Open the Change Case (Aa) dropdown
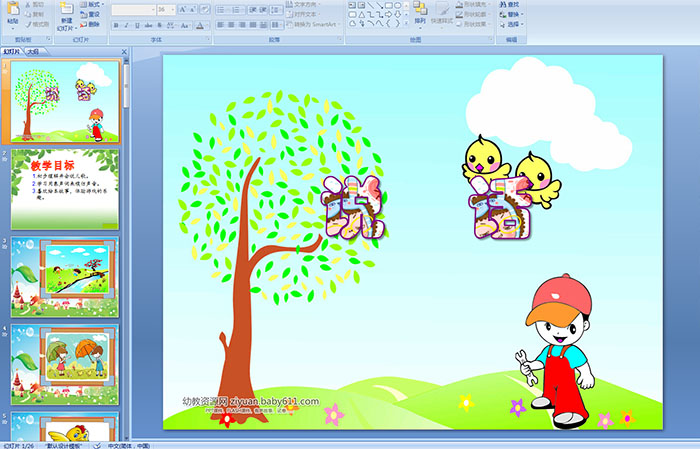700x449 pixels. [x=185, y=25]
